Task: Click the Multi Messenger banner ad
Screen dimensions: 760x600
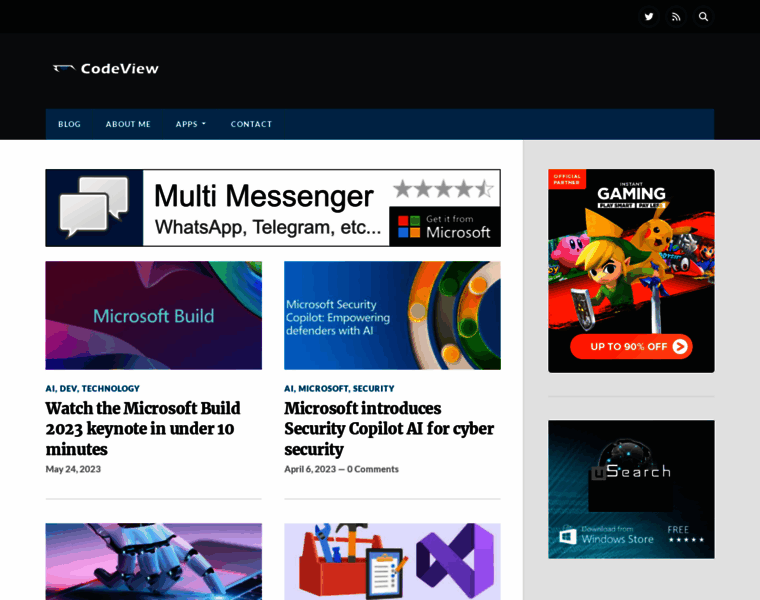Action: click(273, 208)
